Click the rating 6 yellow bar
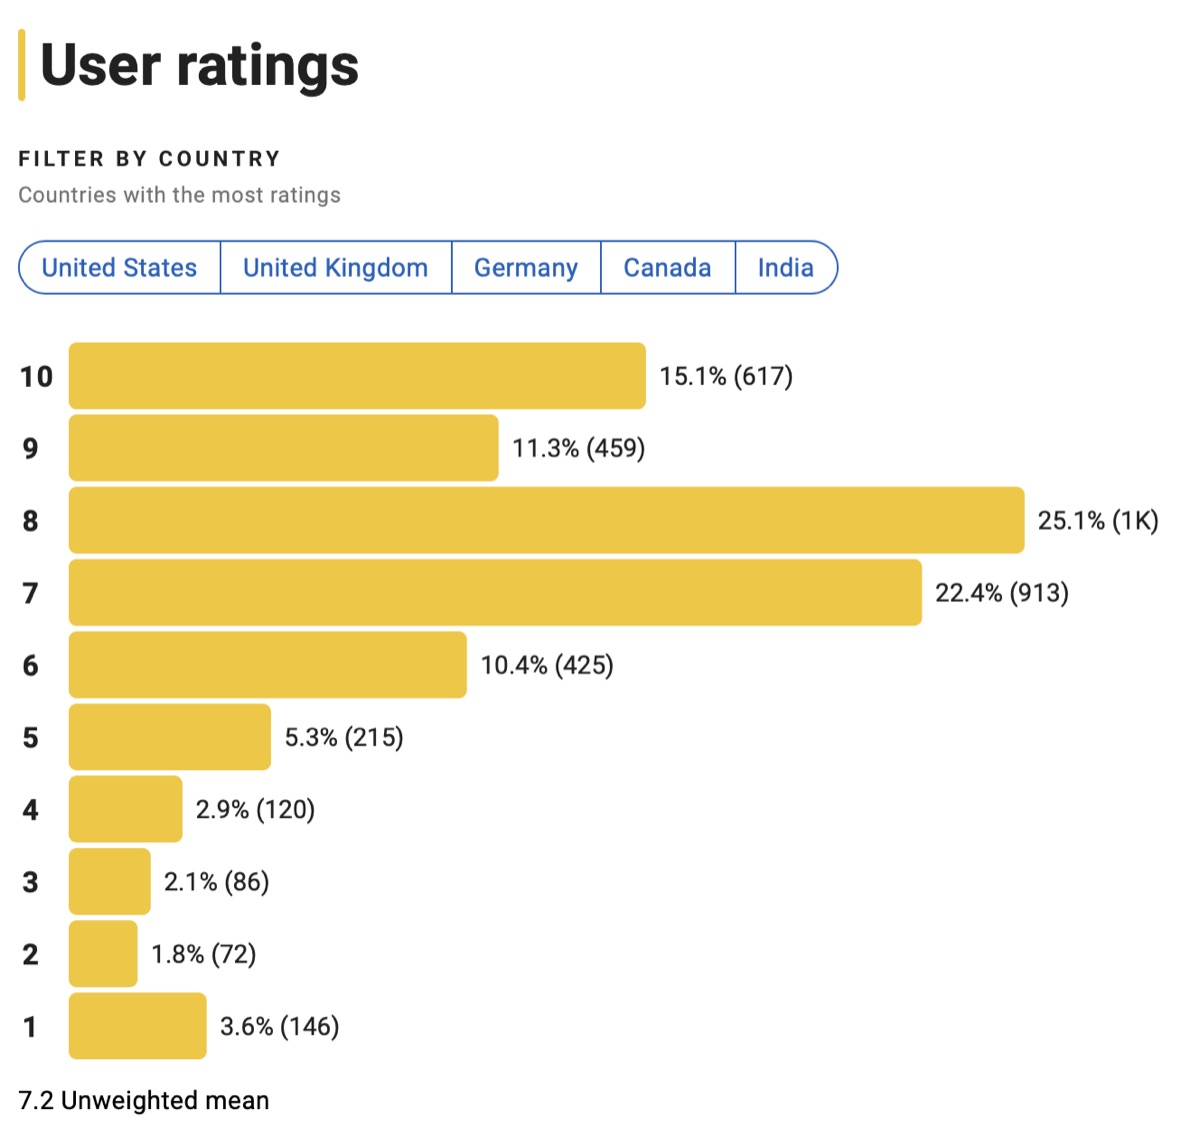This screenshot has height=1138, width=1200. 267,665
